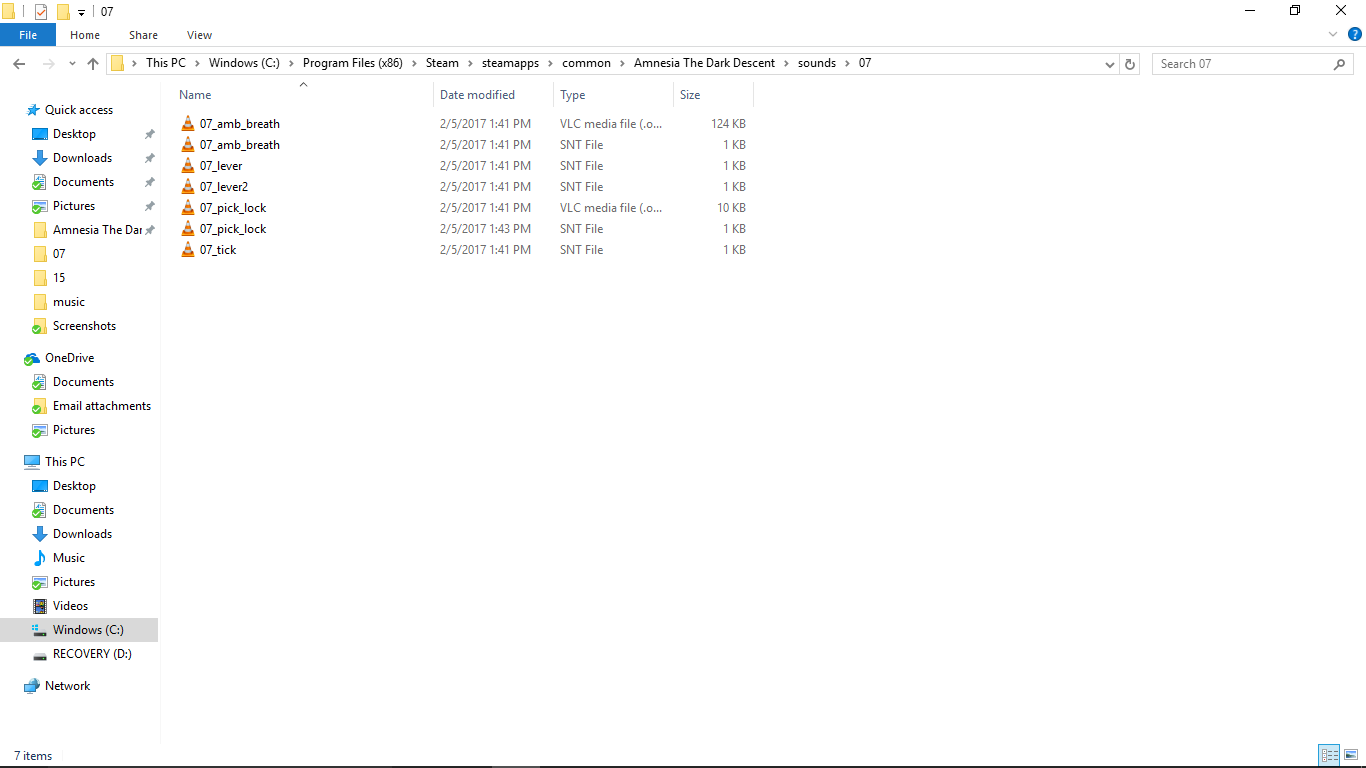Screen dimensions: 1366x768
Task: Switch to the View ribbon tab
Action: (199, 35)
